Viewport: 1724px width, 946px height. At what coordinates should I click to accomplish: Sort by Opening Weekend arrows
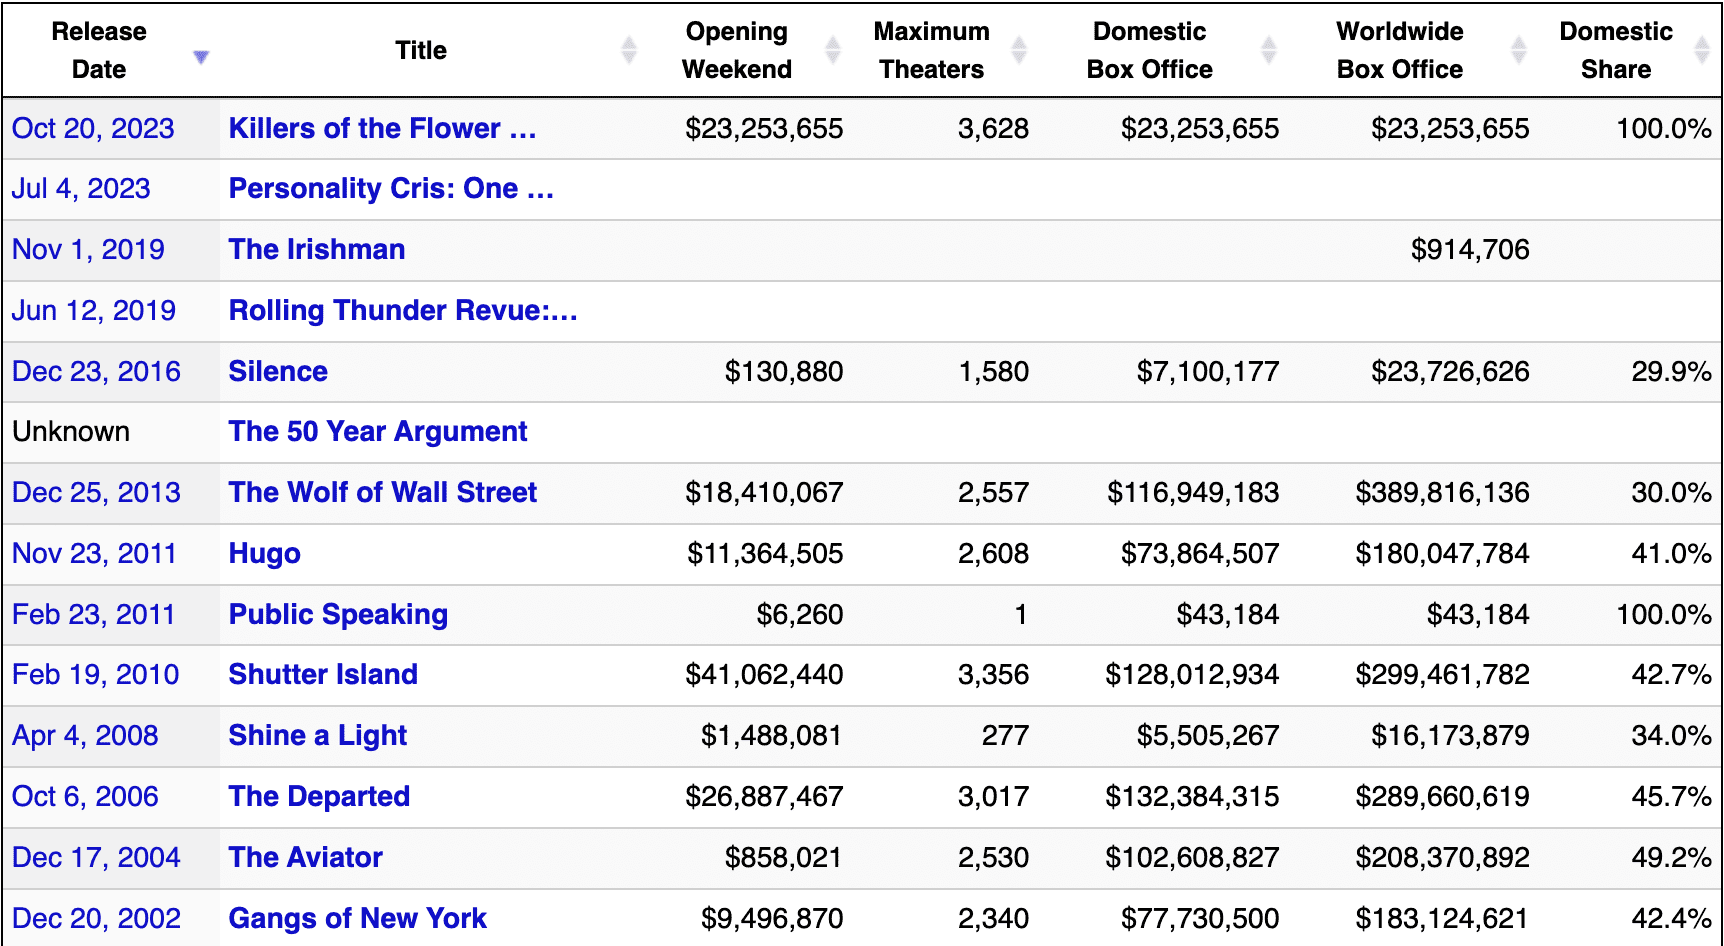click(833, 50)
